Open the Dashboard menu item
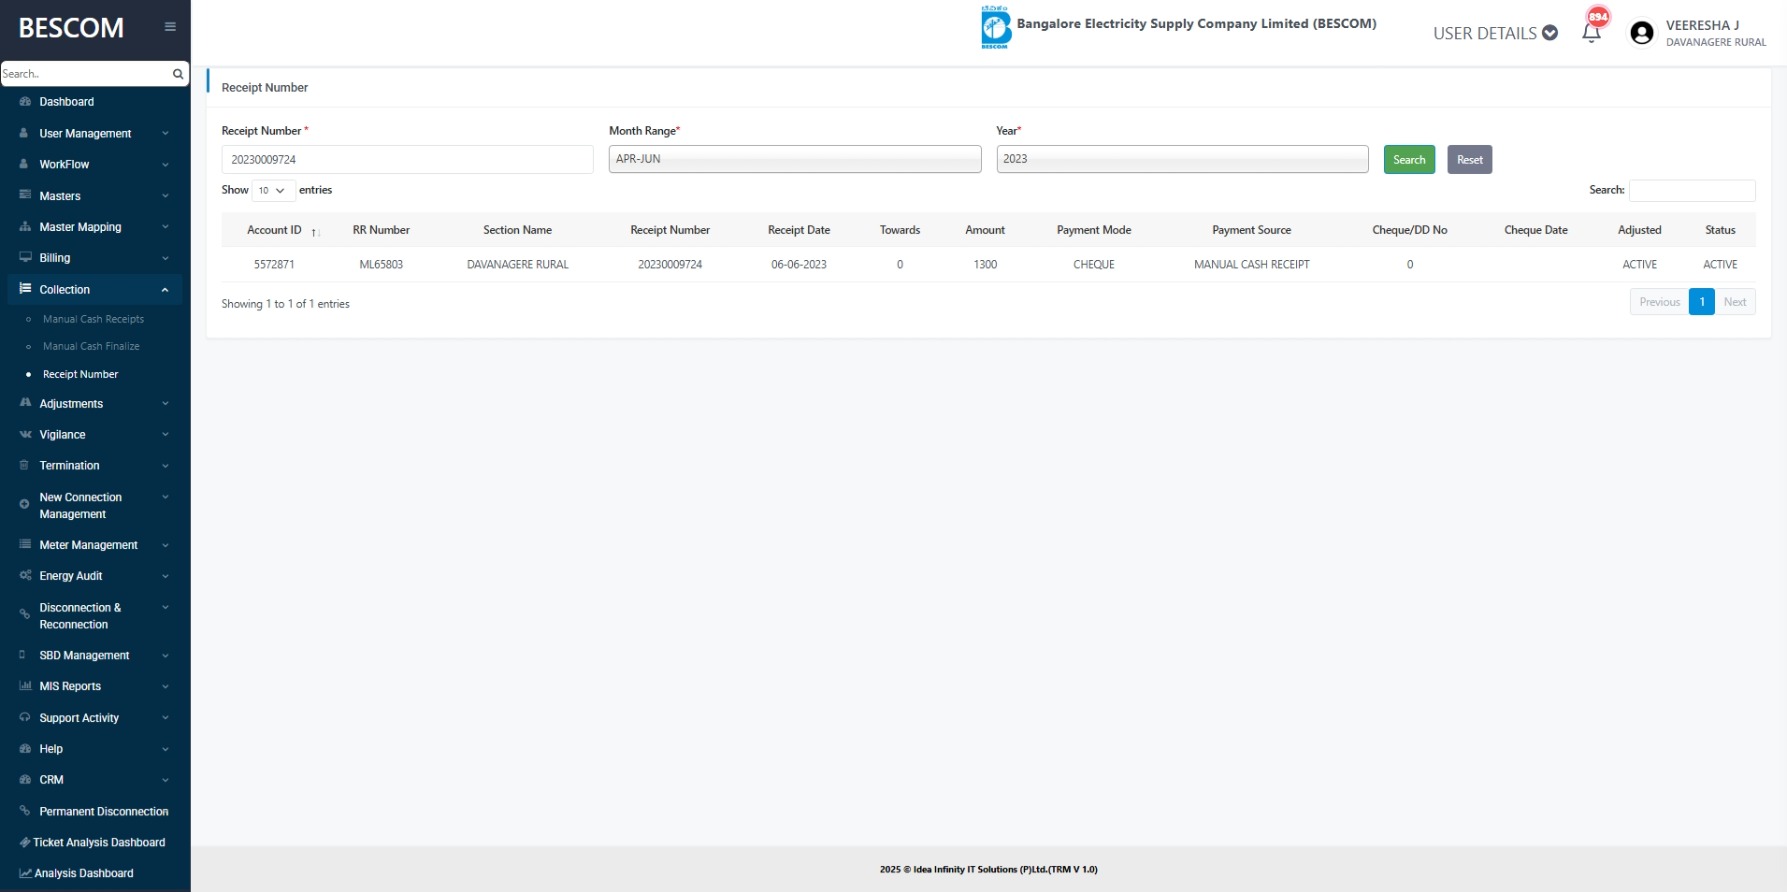 click(66, 102)
